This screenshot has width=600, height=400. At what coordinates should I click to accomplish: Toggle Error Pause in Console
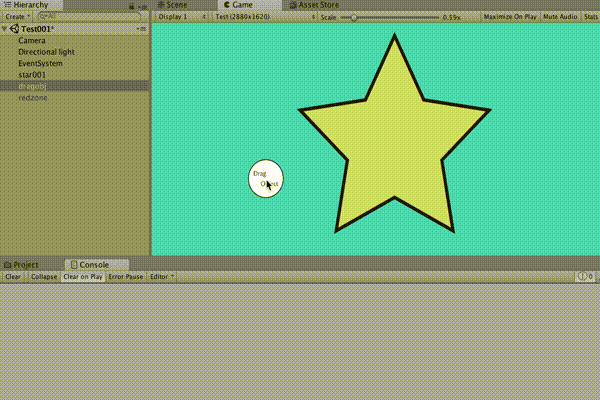[x=126, y=276]
